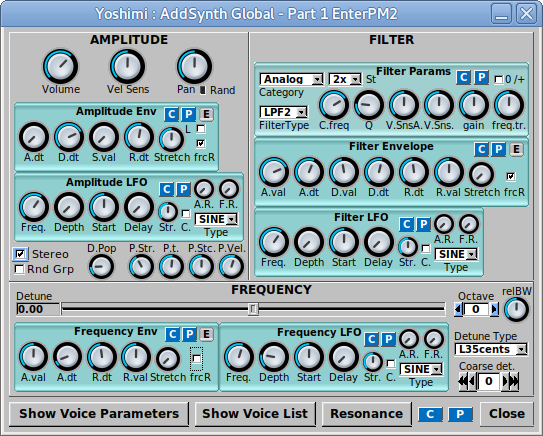
Task: Increase Octave with the right arrow
Action: pos(495,309)
